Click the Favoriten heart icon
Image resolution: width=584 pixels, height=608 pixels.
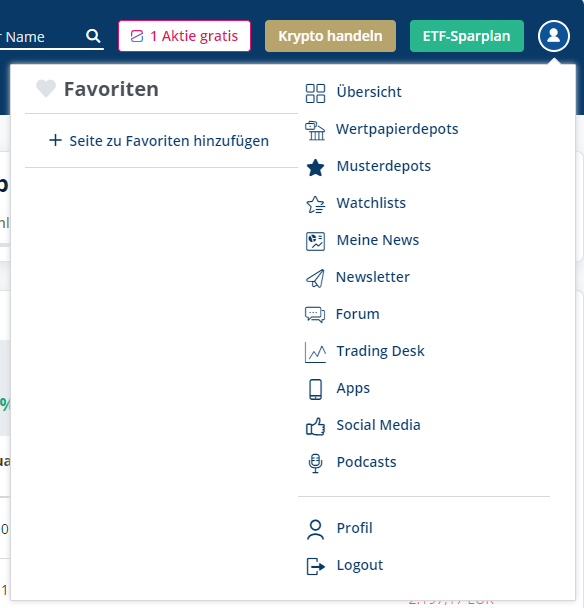[x=46, y=88]
